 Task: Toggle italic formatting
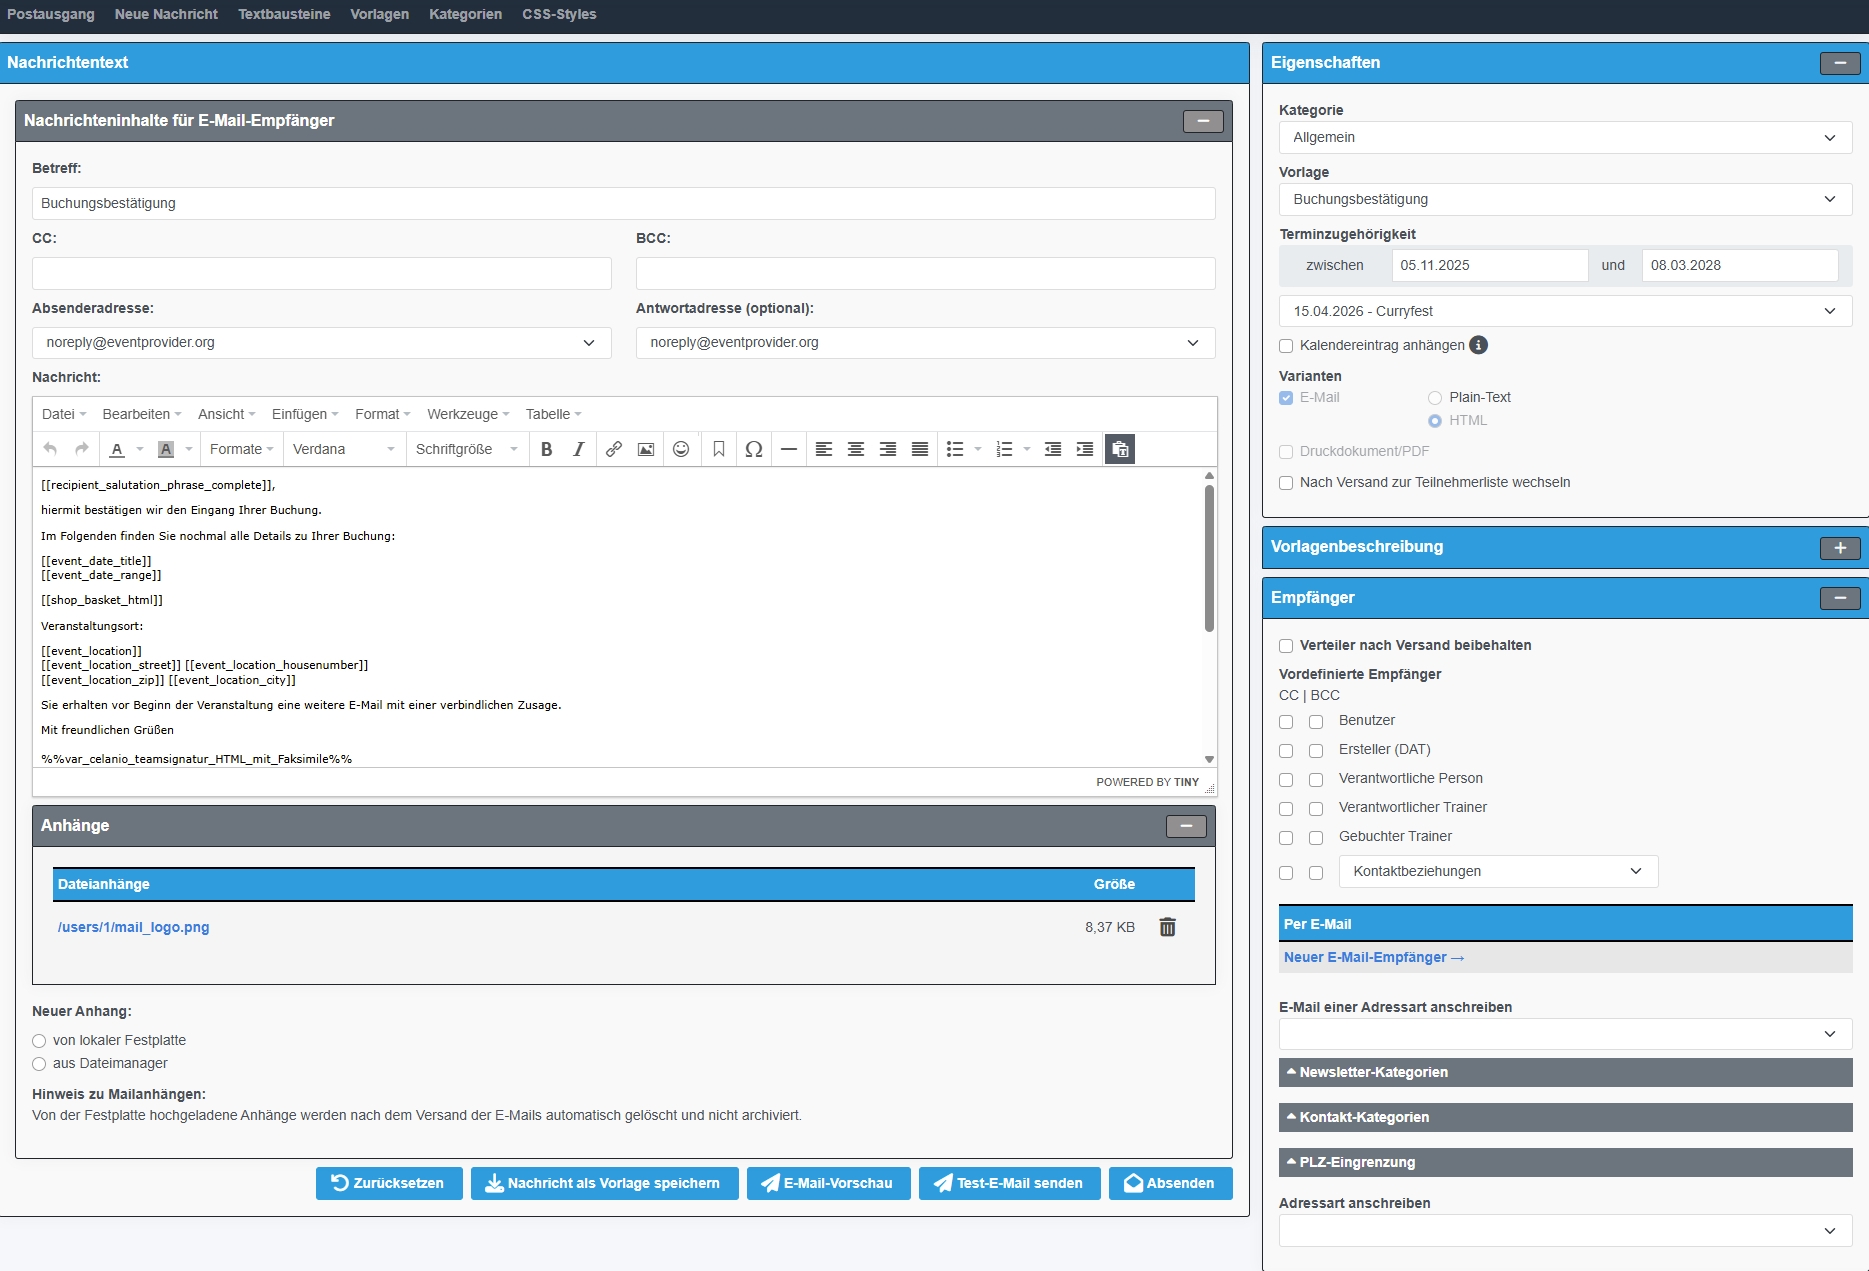578,449
